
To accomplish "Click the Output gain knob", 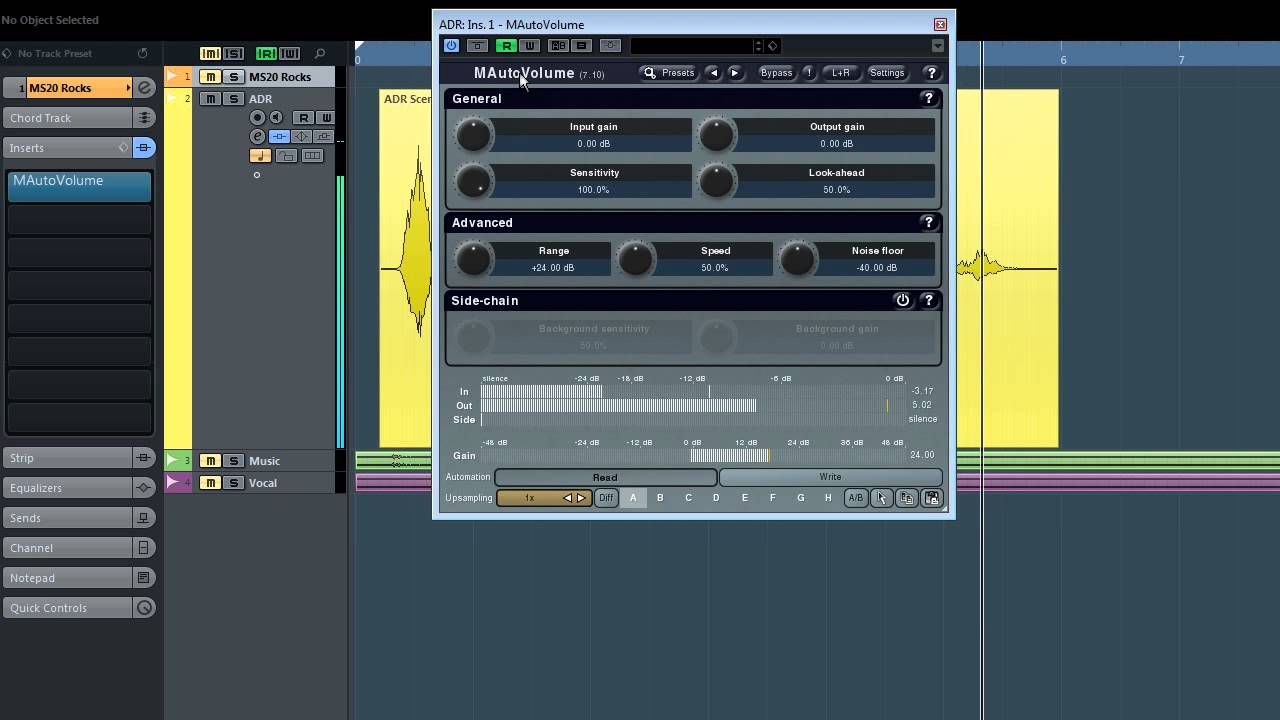I will pyautogui.click(x=716, y=135).
